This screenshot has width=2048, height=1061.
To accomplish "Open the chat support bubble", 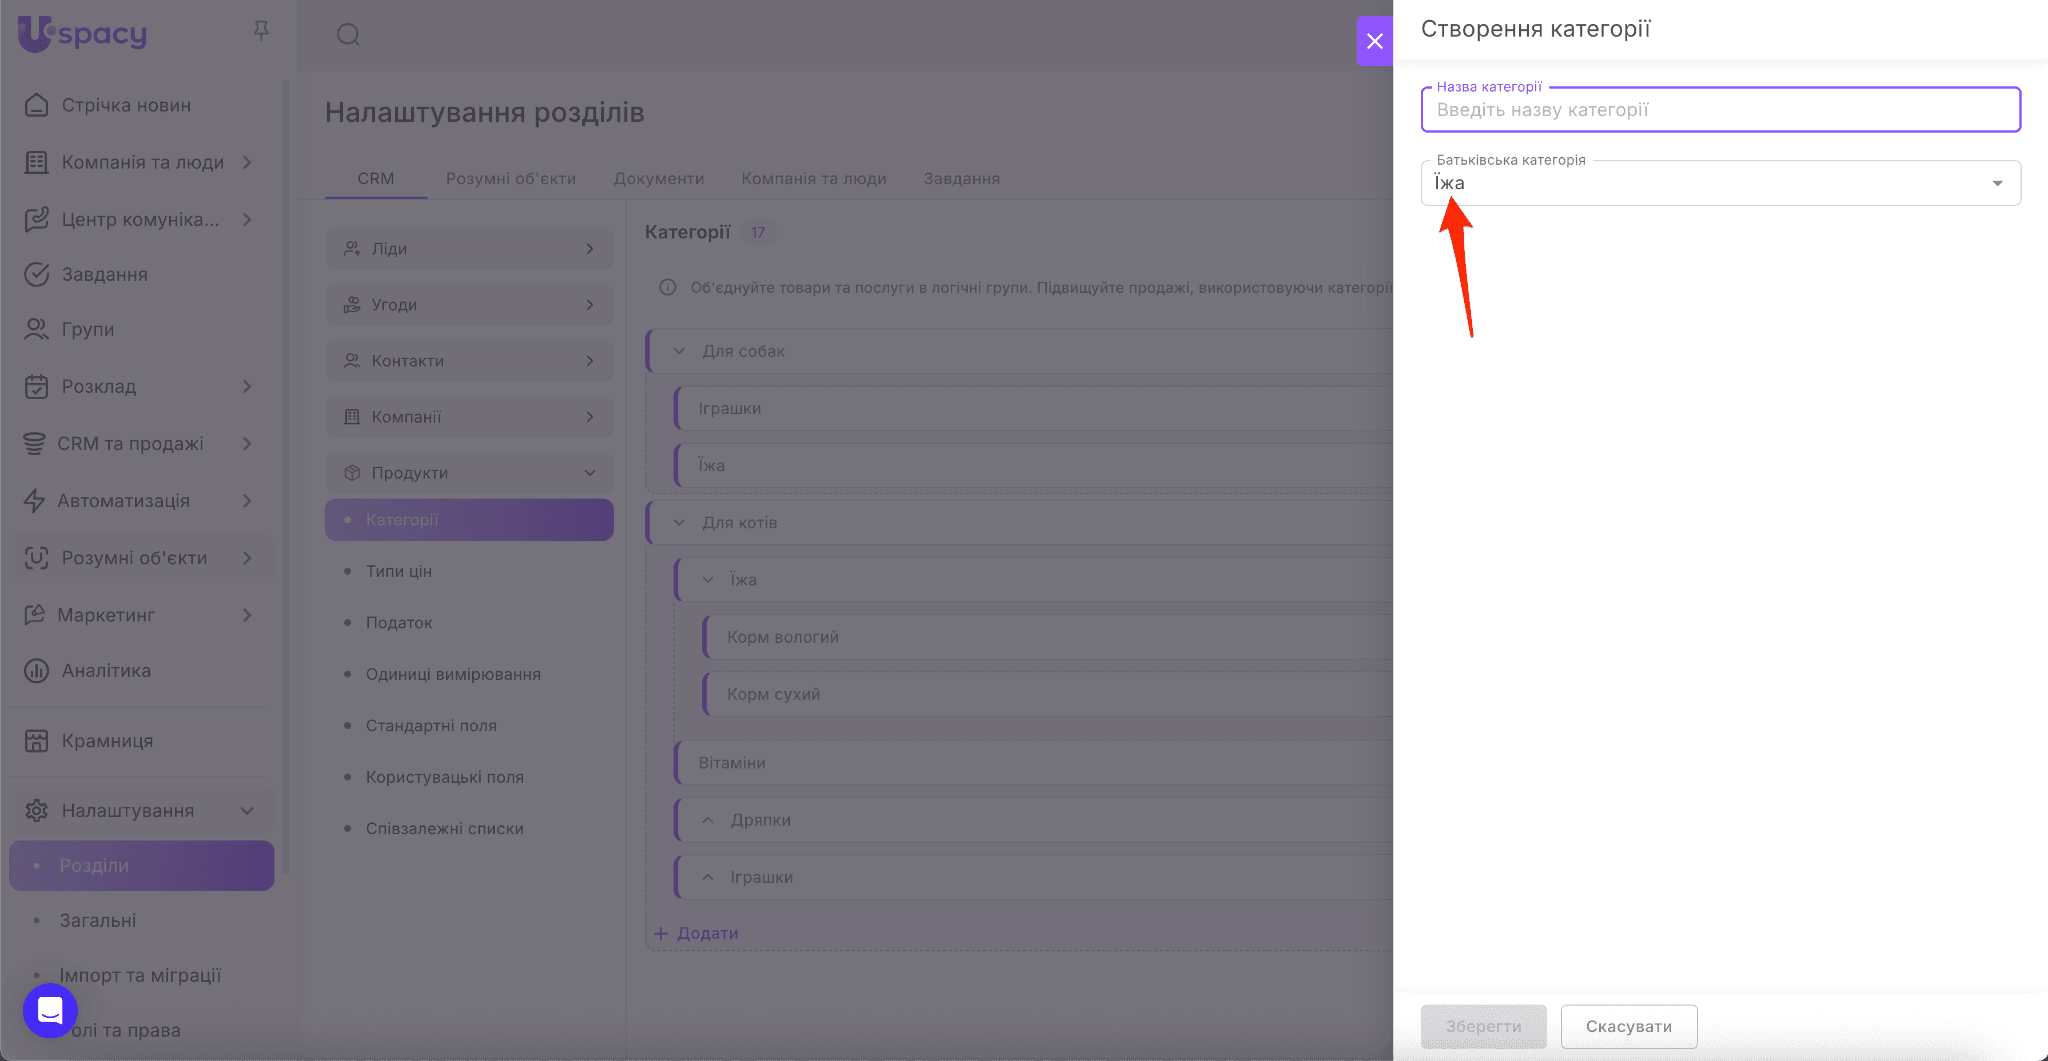I will (50, 1010).
